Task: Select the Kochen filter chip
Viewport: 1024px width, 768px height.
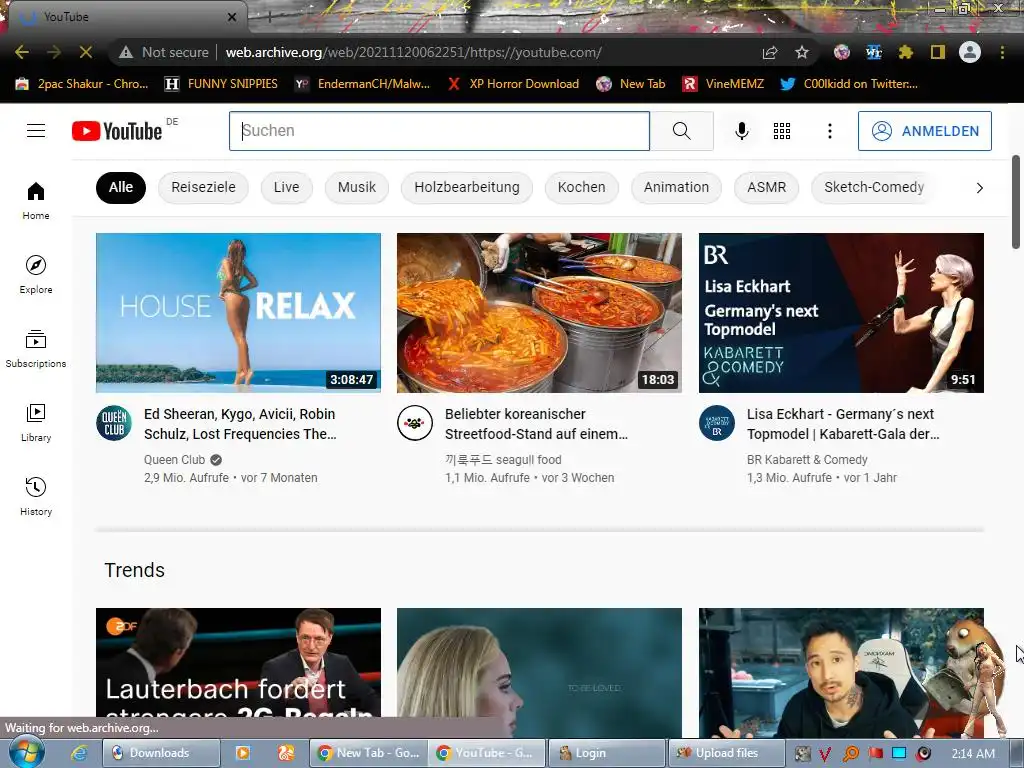Action: point(581,187)
